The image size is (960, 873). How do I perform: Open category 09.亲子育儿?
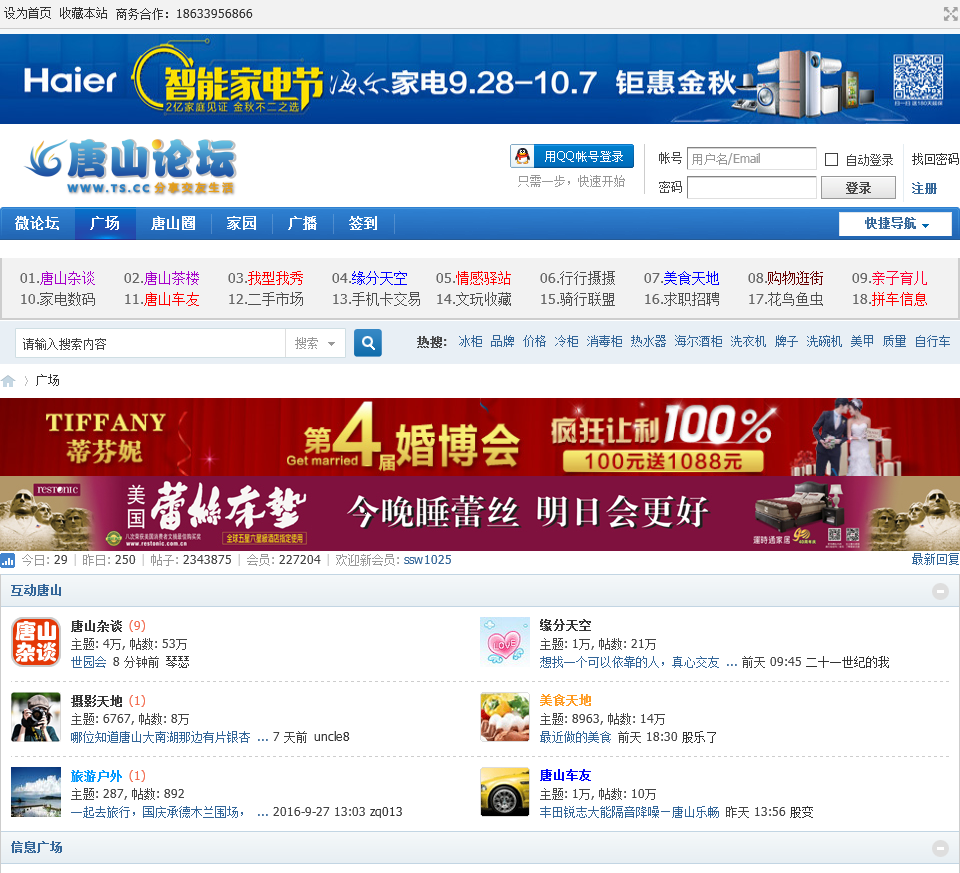[890, 279]
